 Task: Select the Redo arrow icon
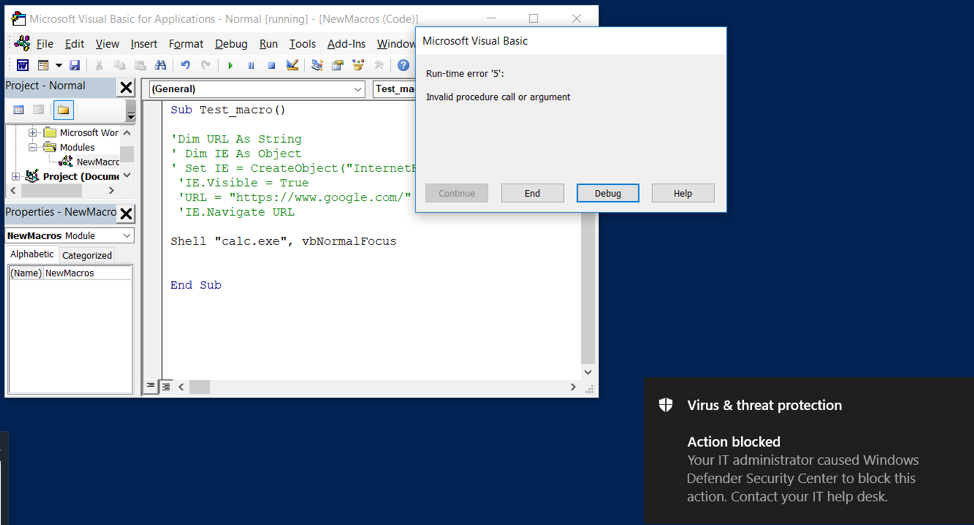(206, 65)
